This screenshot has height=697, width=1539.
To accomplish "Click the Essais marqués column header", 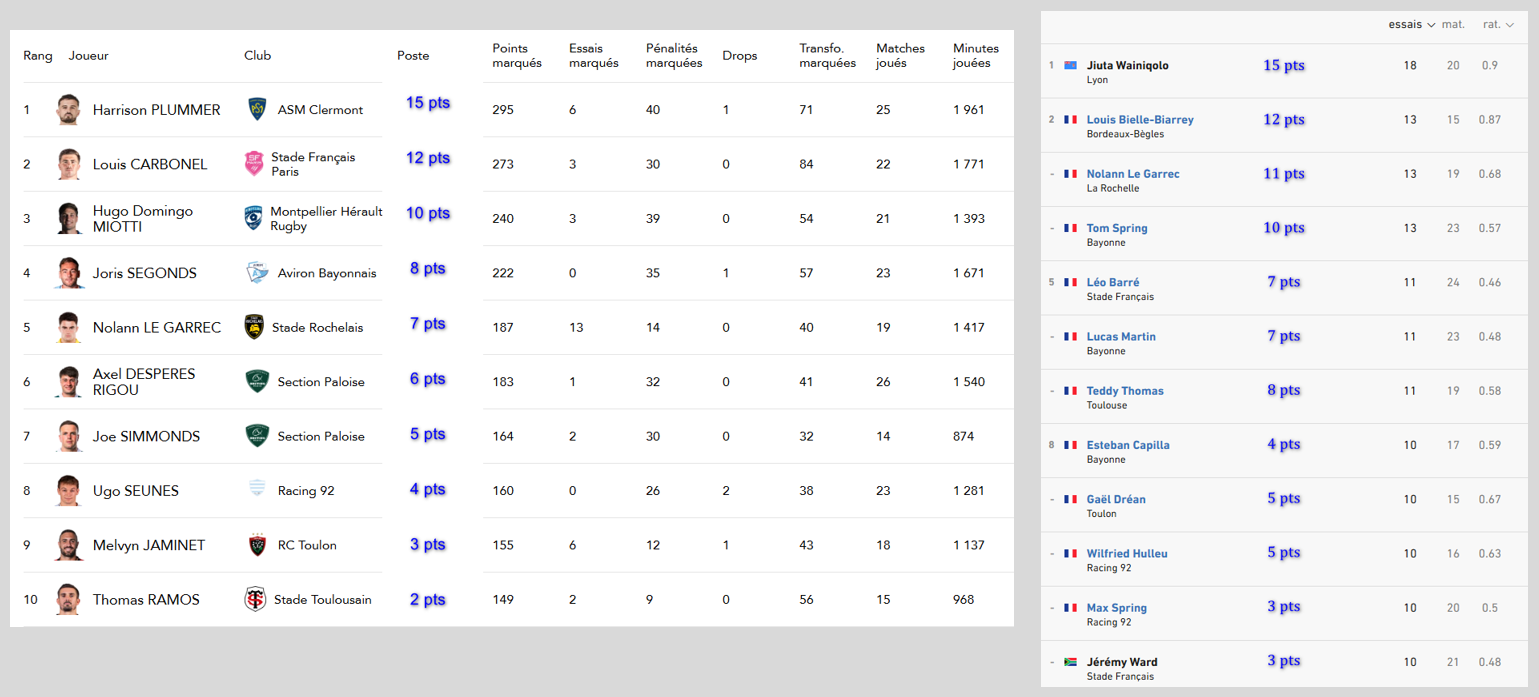I will (x=593, y=55).
